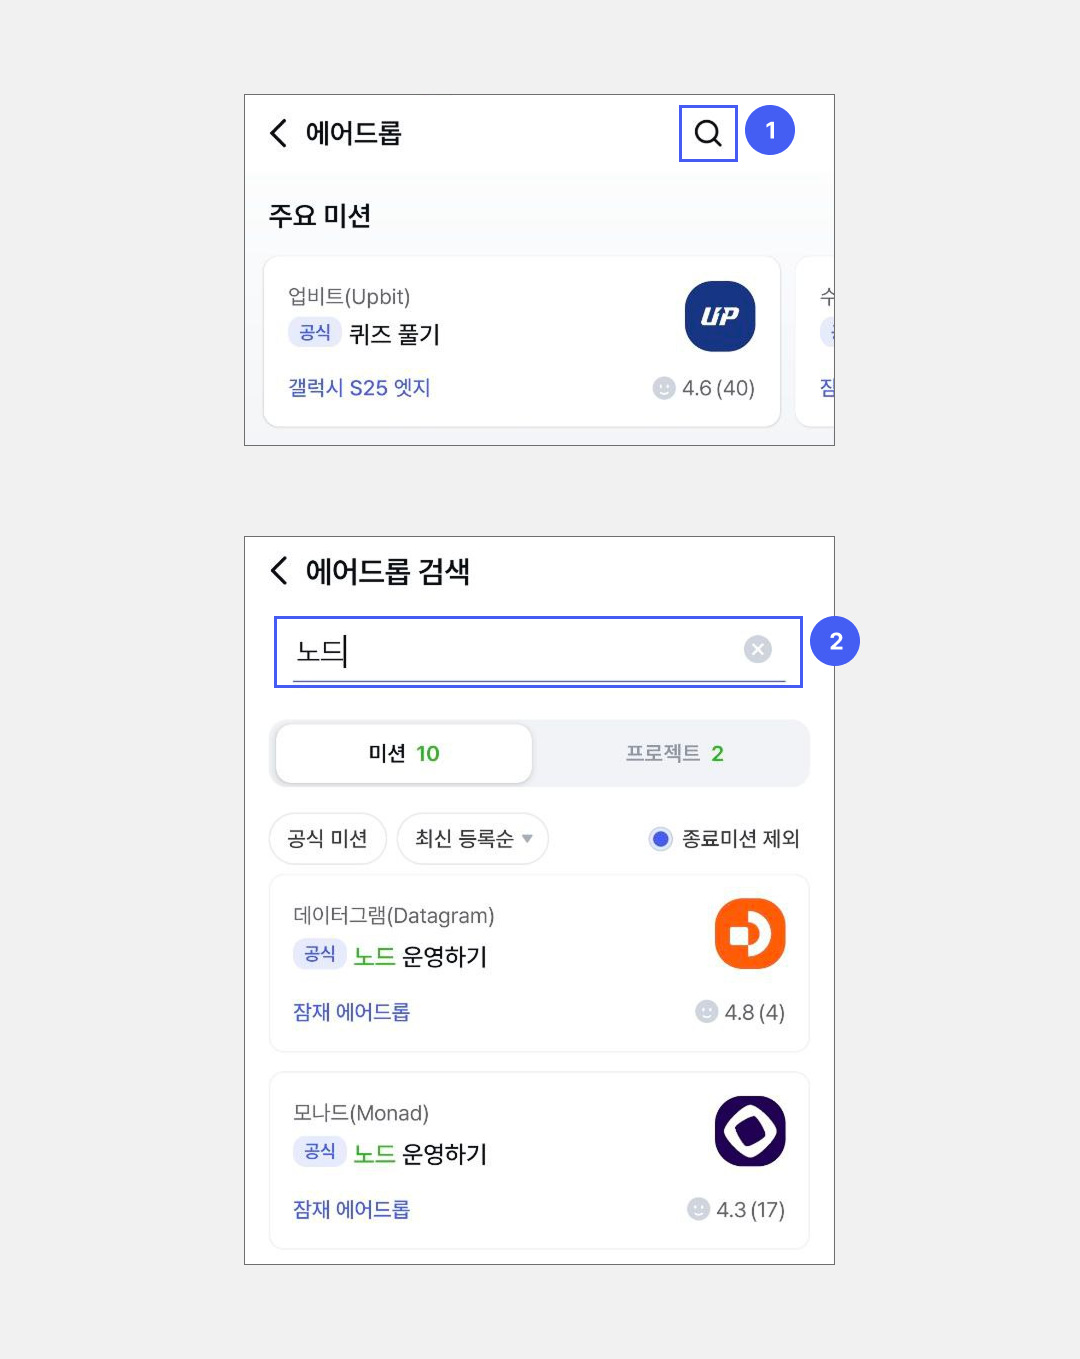
Task: Open the 갤럭시 S25 엣지 reward link
Action: click(359, 388)
